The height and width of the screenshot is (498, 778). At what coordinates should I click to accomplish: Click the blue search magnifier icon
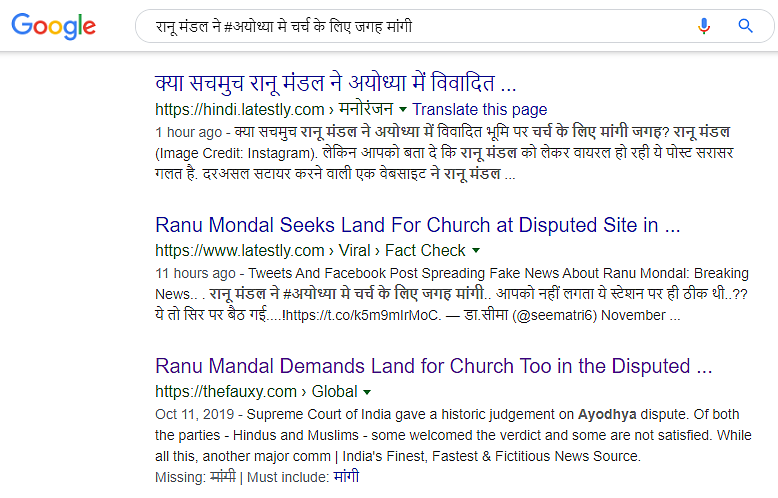745,26
